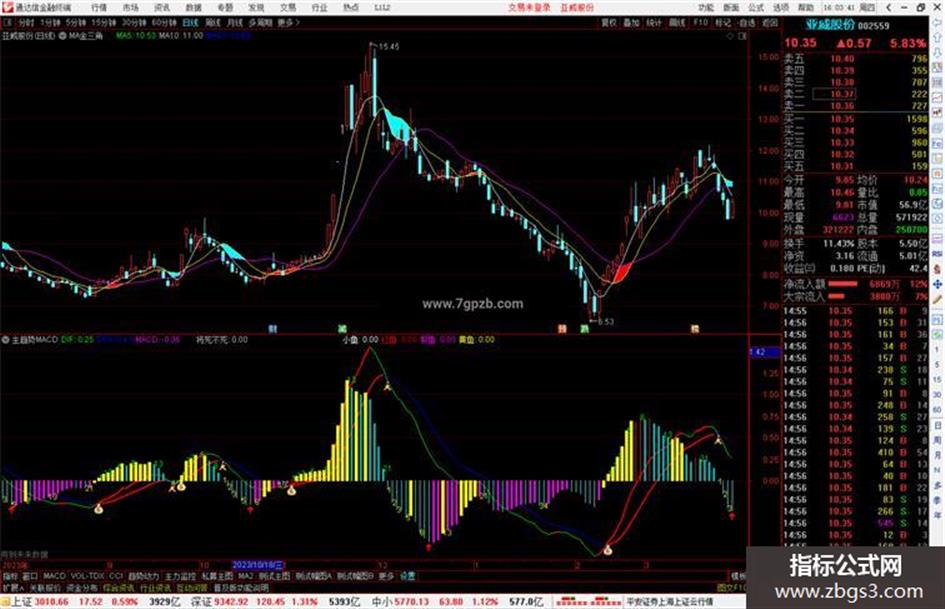This screenshot has height=609, width=945.
Task: Select the VOL-TDX indicator tab
Action: point(87,576)
